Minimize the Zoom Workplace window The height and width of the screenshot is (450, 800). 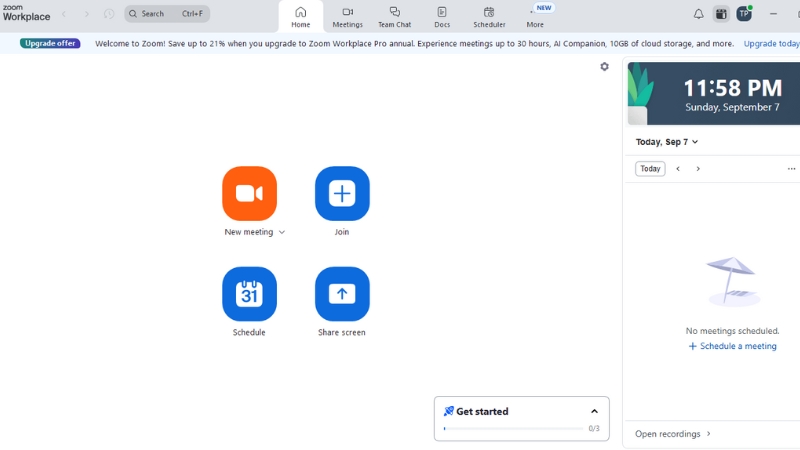(x=773, y=14)
